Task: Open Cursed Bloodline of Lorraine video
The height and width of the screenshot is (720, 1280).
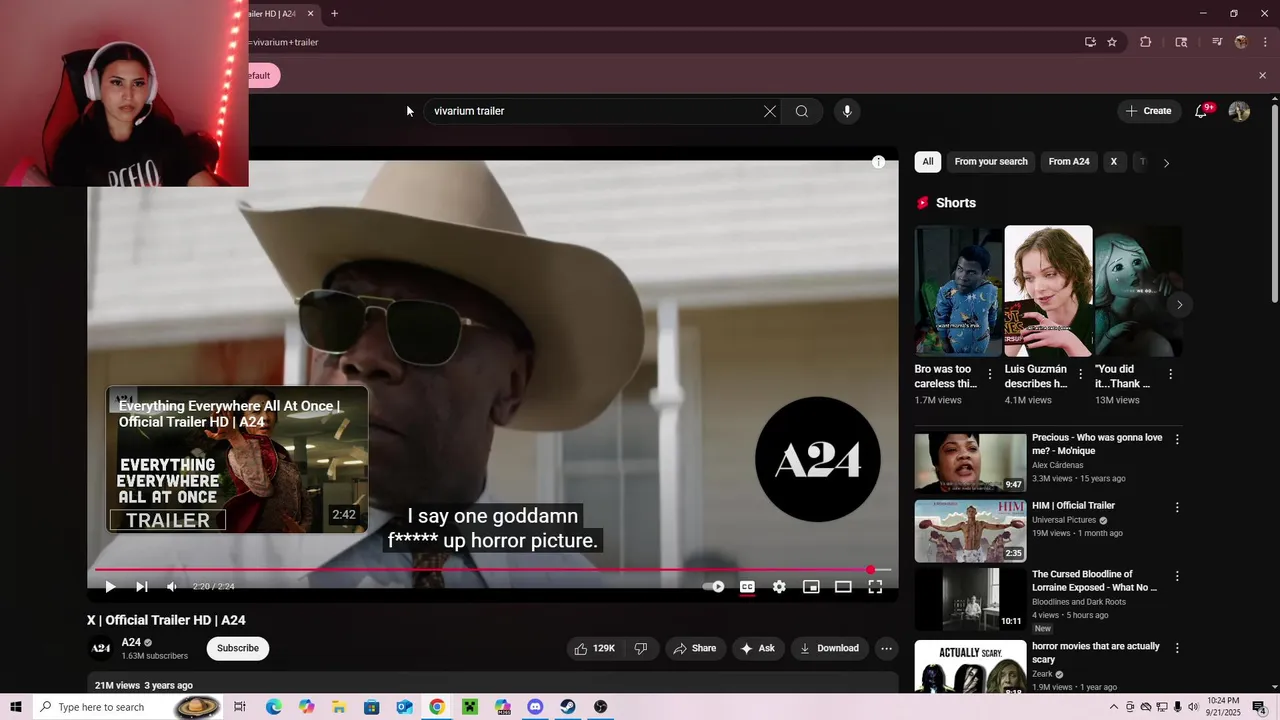Action: (x=970, y=600)
